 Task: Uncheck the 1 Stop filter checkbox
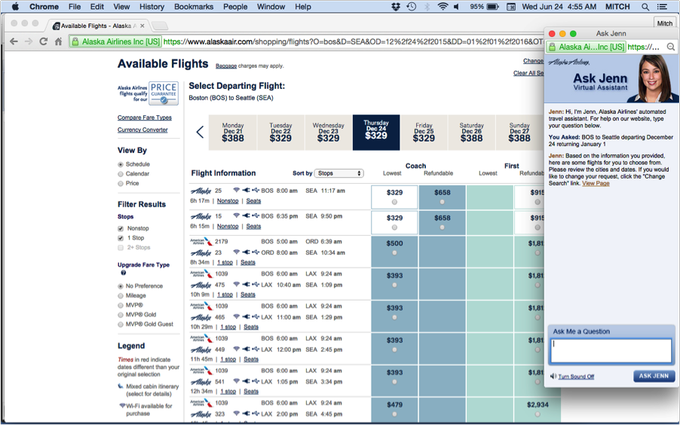[x=121, y=238]
